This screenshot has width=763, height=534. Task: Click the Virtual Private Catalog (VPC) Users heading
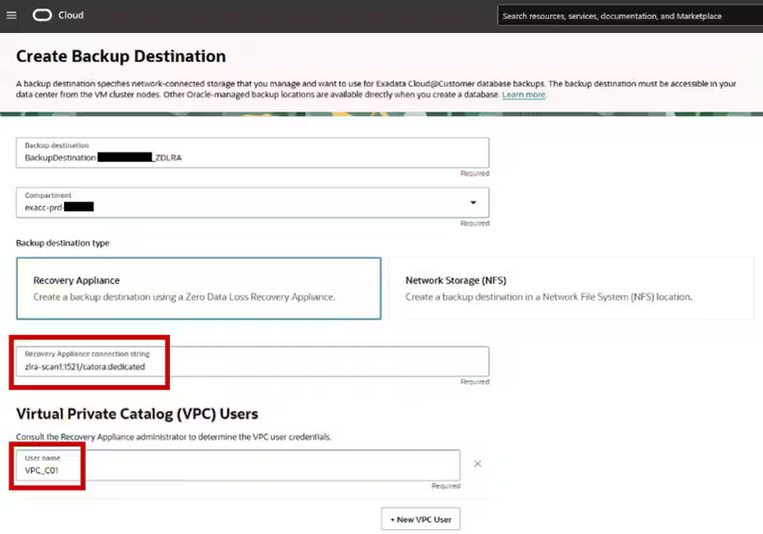coord(137,414)
